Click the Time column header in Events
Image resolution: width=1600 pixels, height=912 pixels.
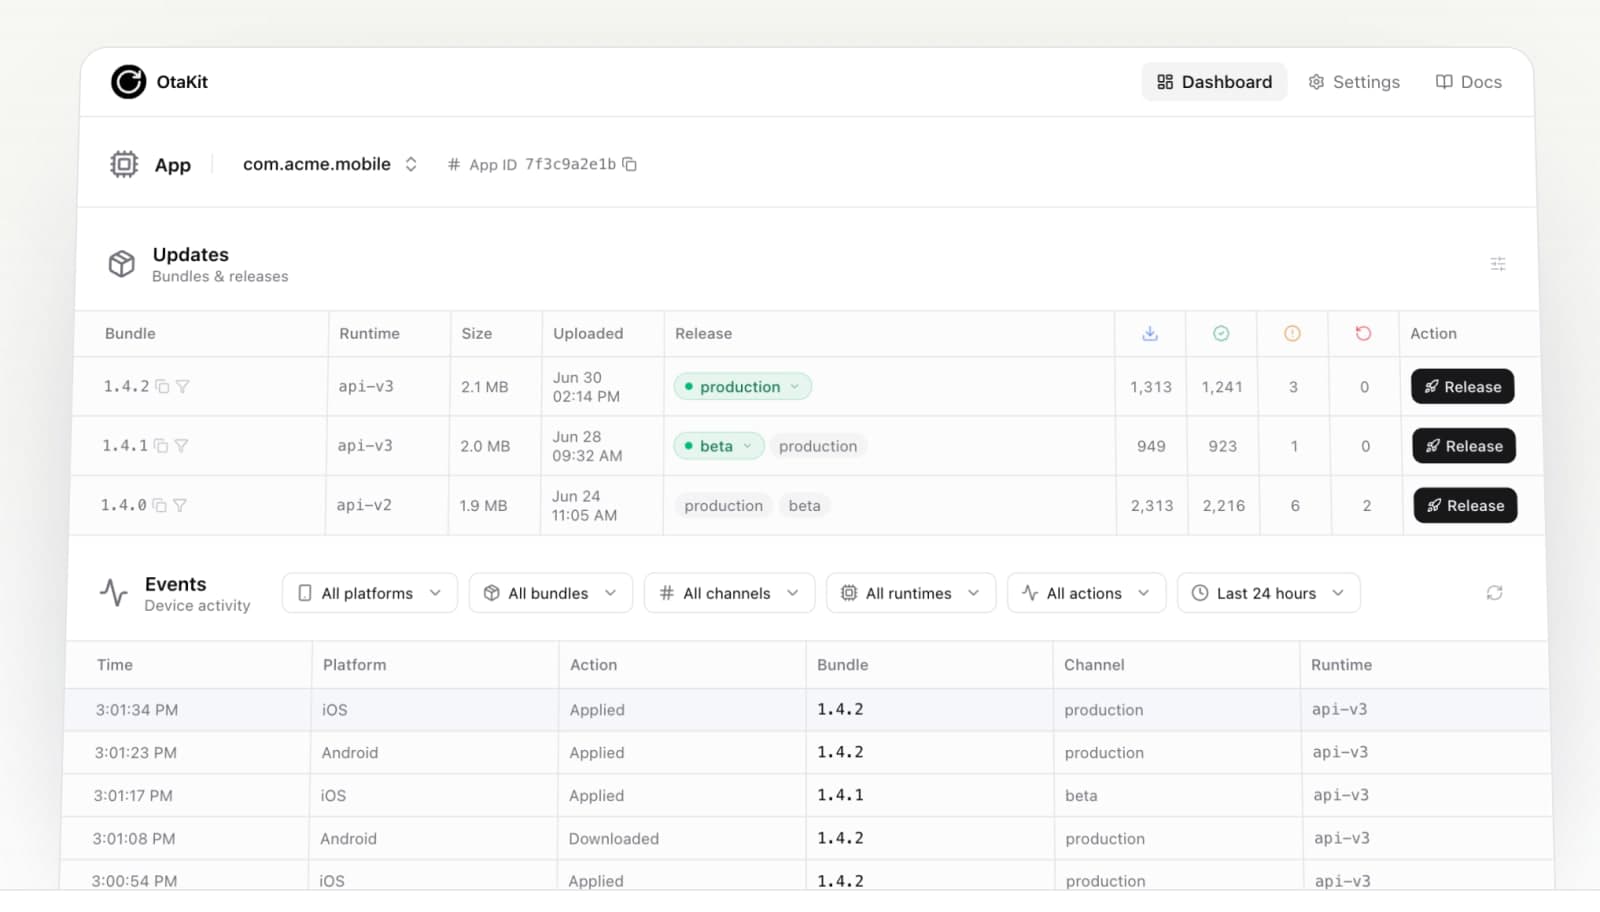pos(115,665)
